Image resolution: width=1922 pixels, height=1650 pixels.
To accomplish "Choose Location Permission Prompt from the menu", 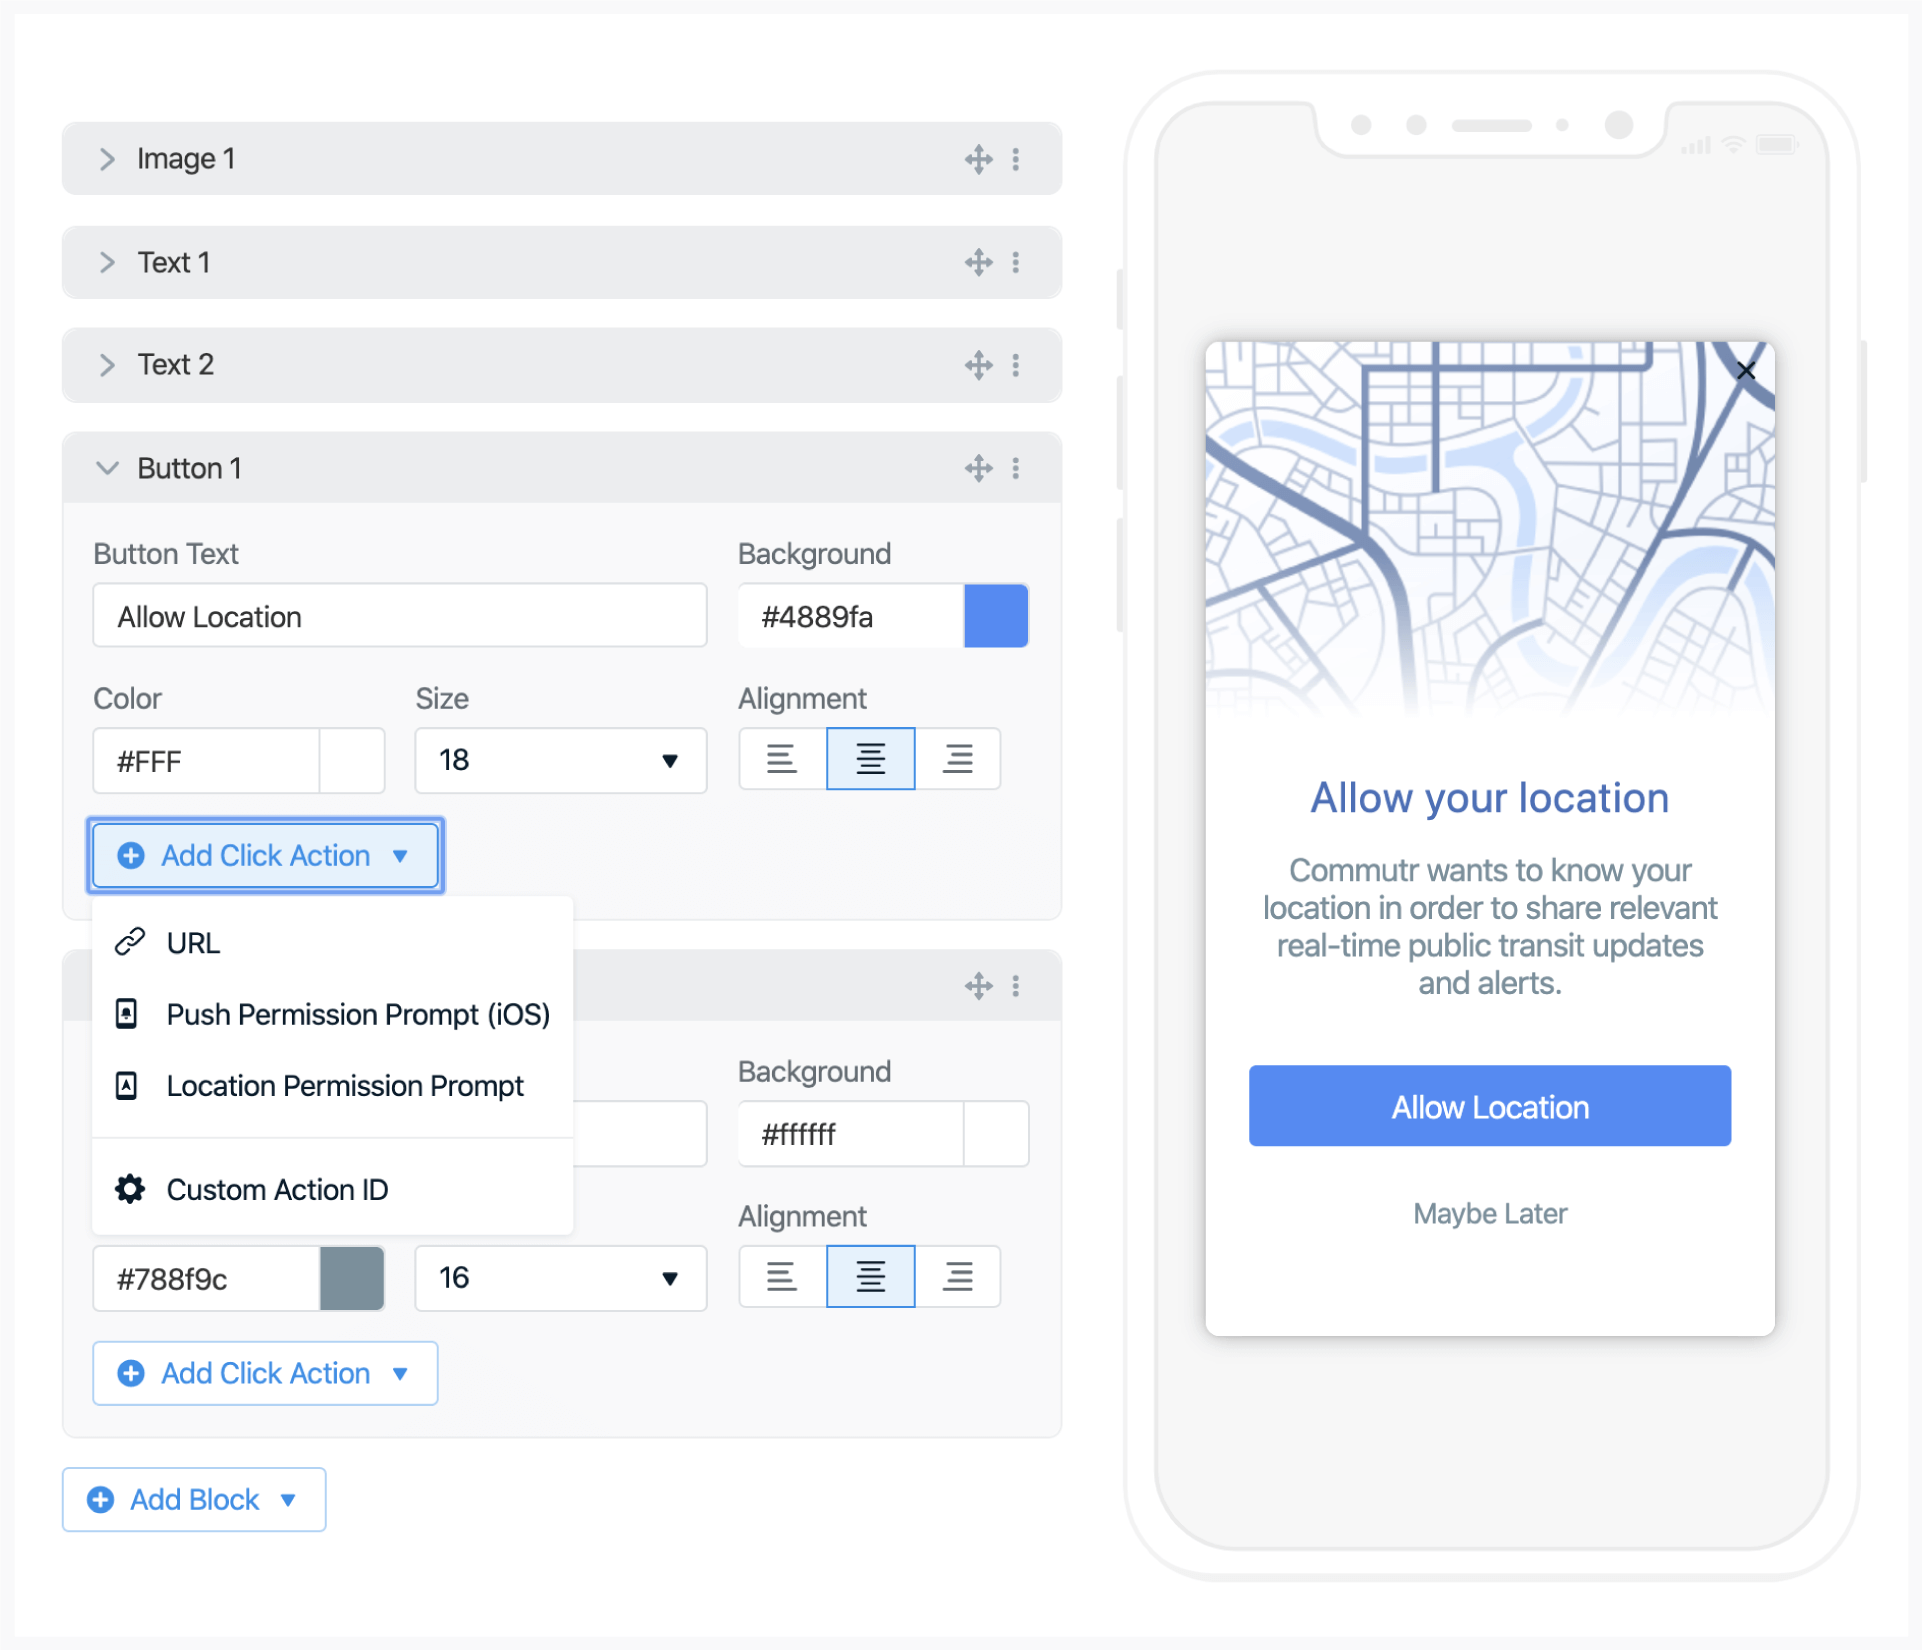I will 344,1086.
